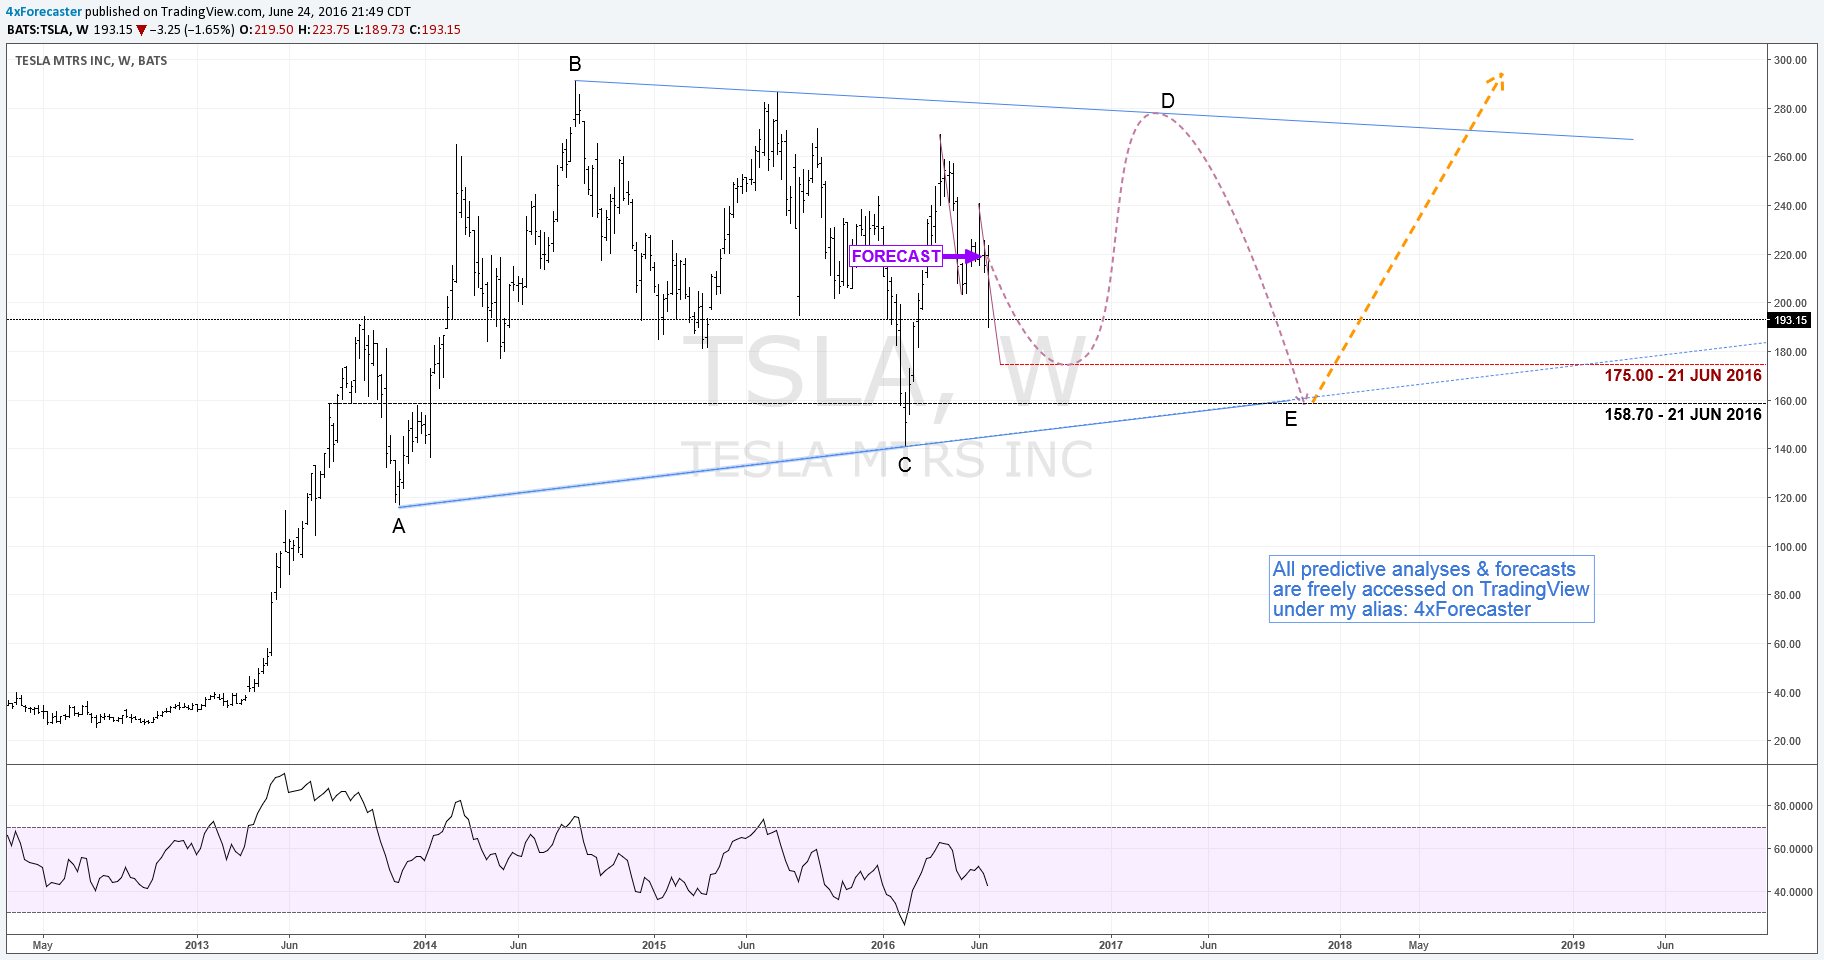The image size is (1824, 960).
Task: Click the 2019 time axis label
Action: point(1573,945)
